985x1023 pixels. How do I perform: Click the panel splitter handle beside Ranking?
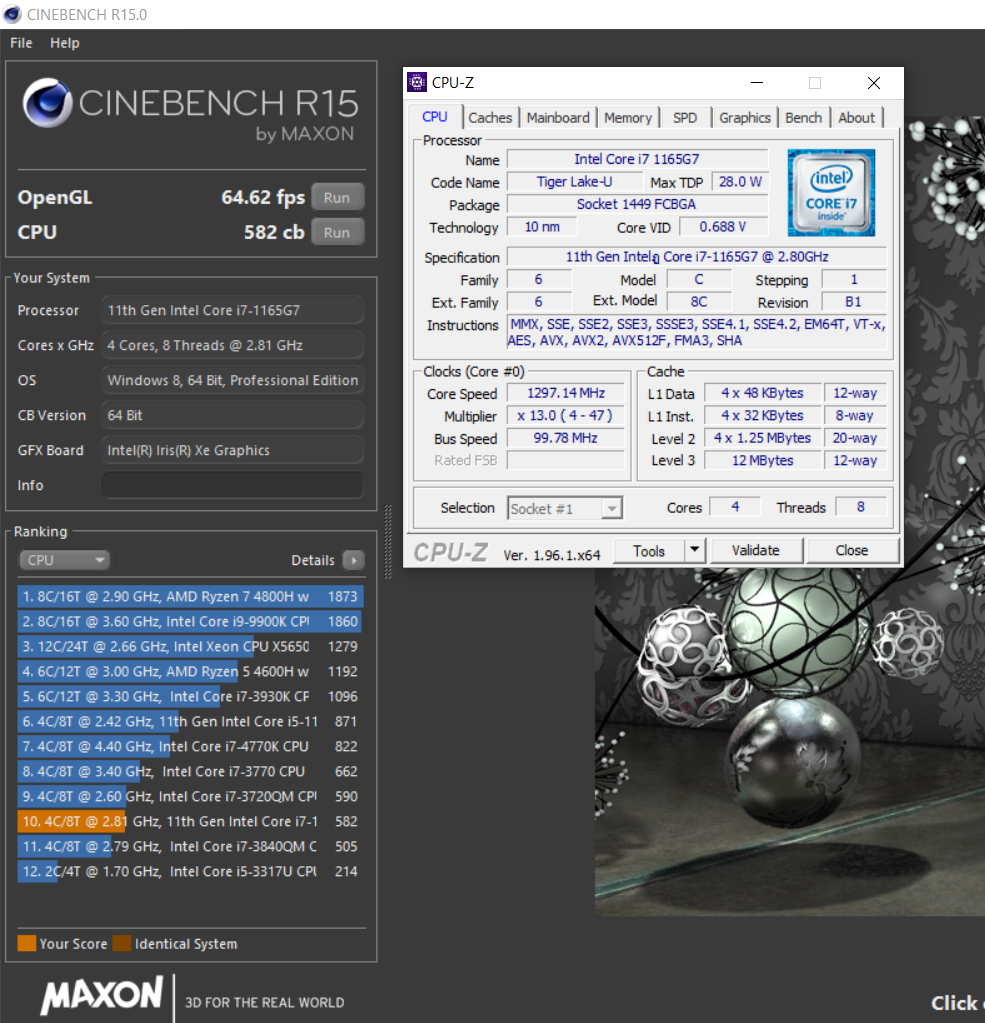(388, 542)
